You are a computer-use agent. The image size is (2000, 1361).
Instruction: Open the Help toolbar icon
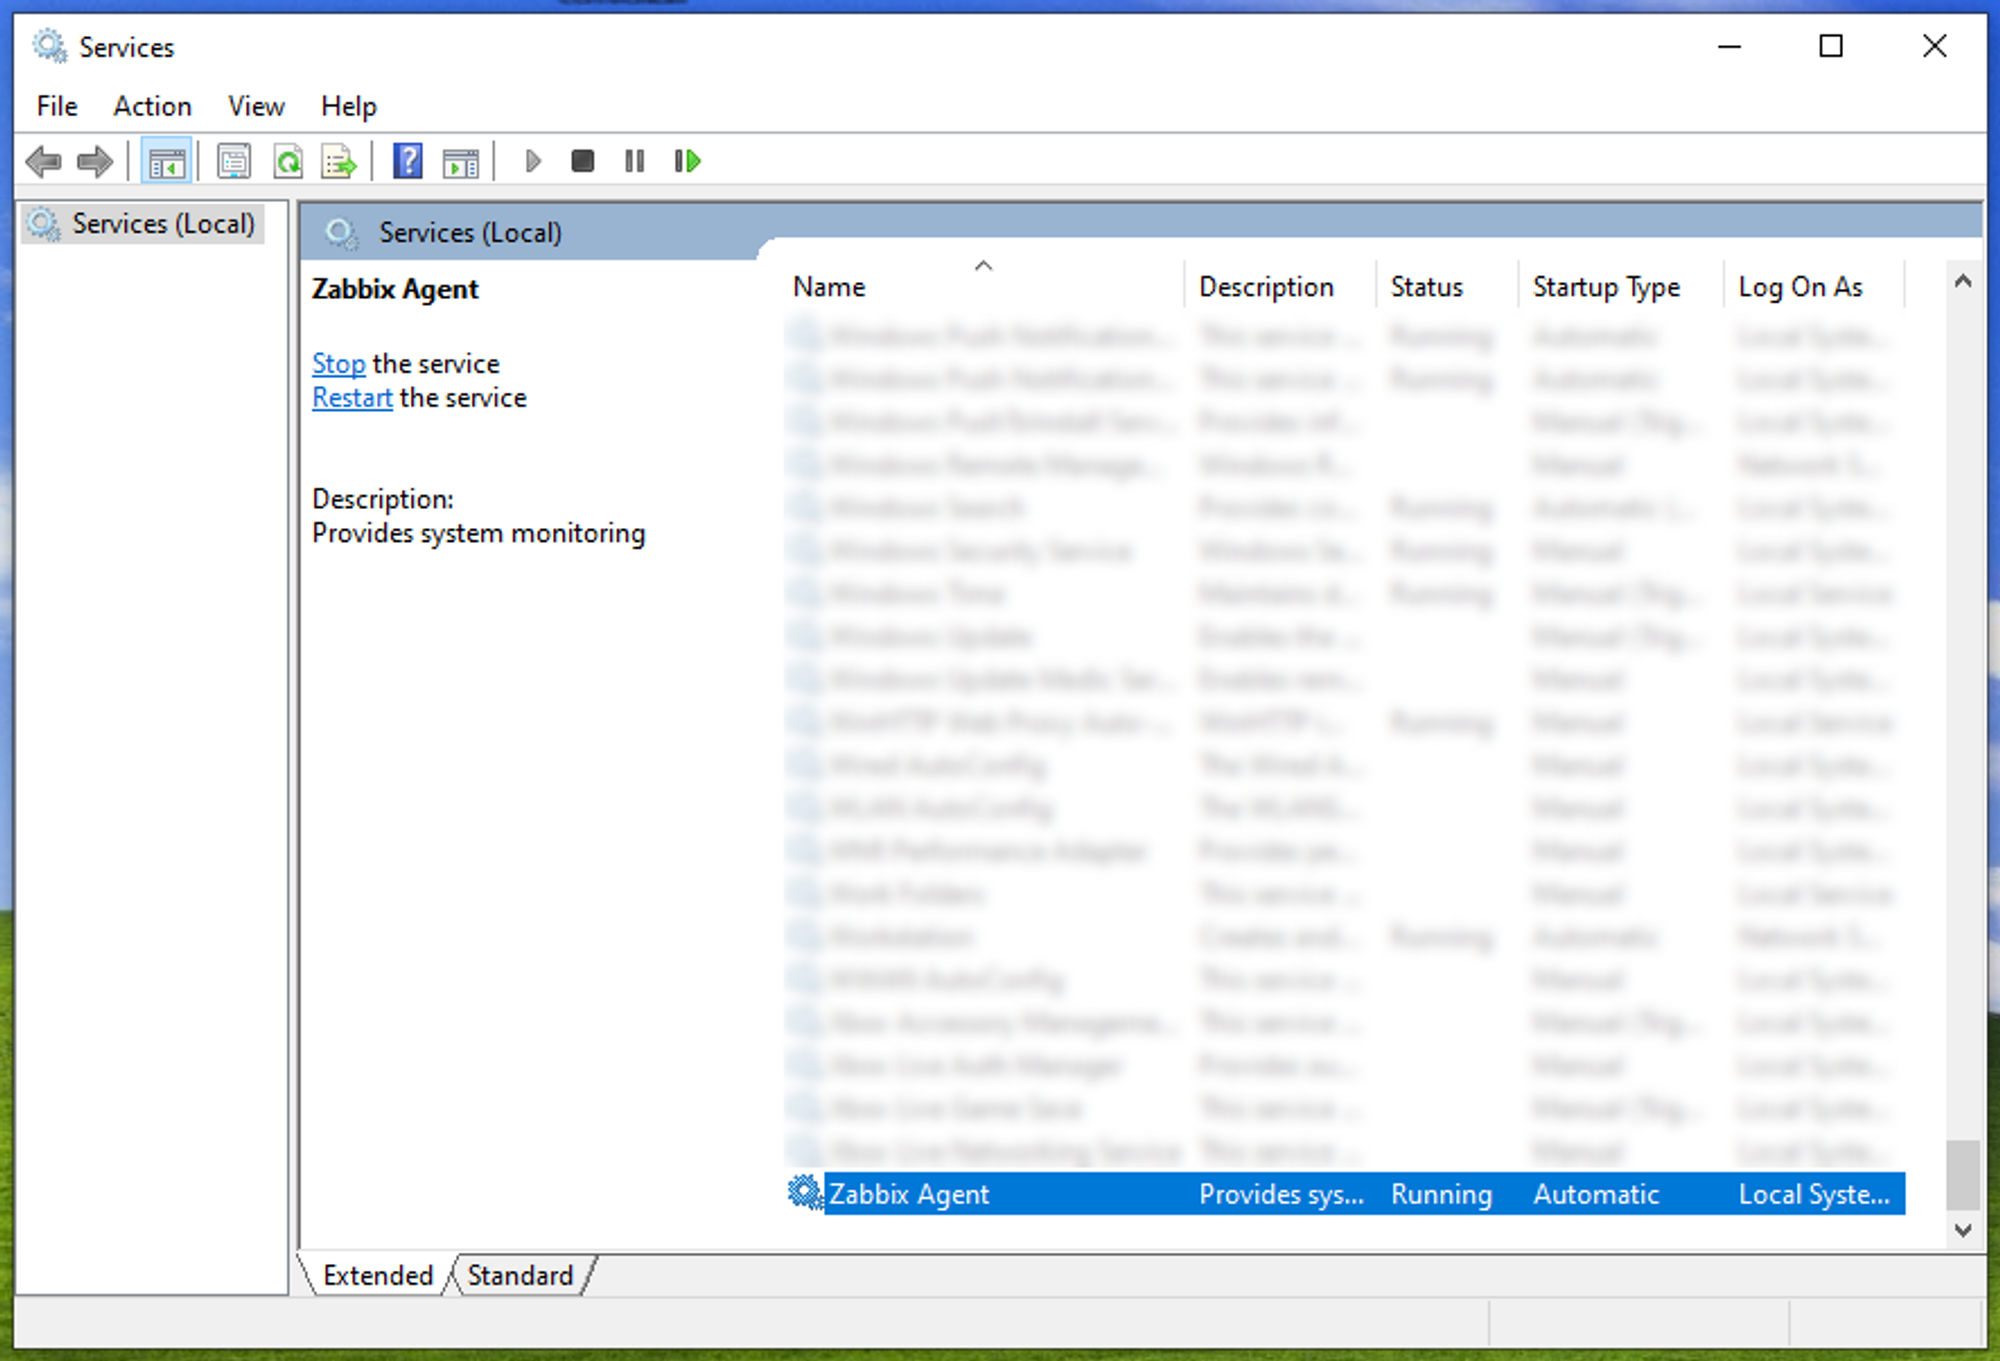click(x=407, y=161)
